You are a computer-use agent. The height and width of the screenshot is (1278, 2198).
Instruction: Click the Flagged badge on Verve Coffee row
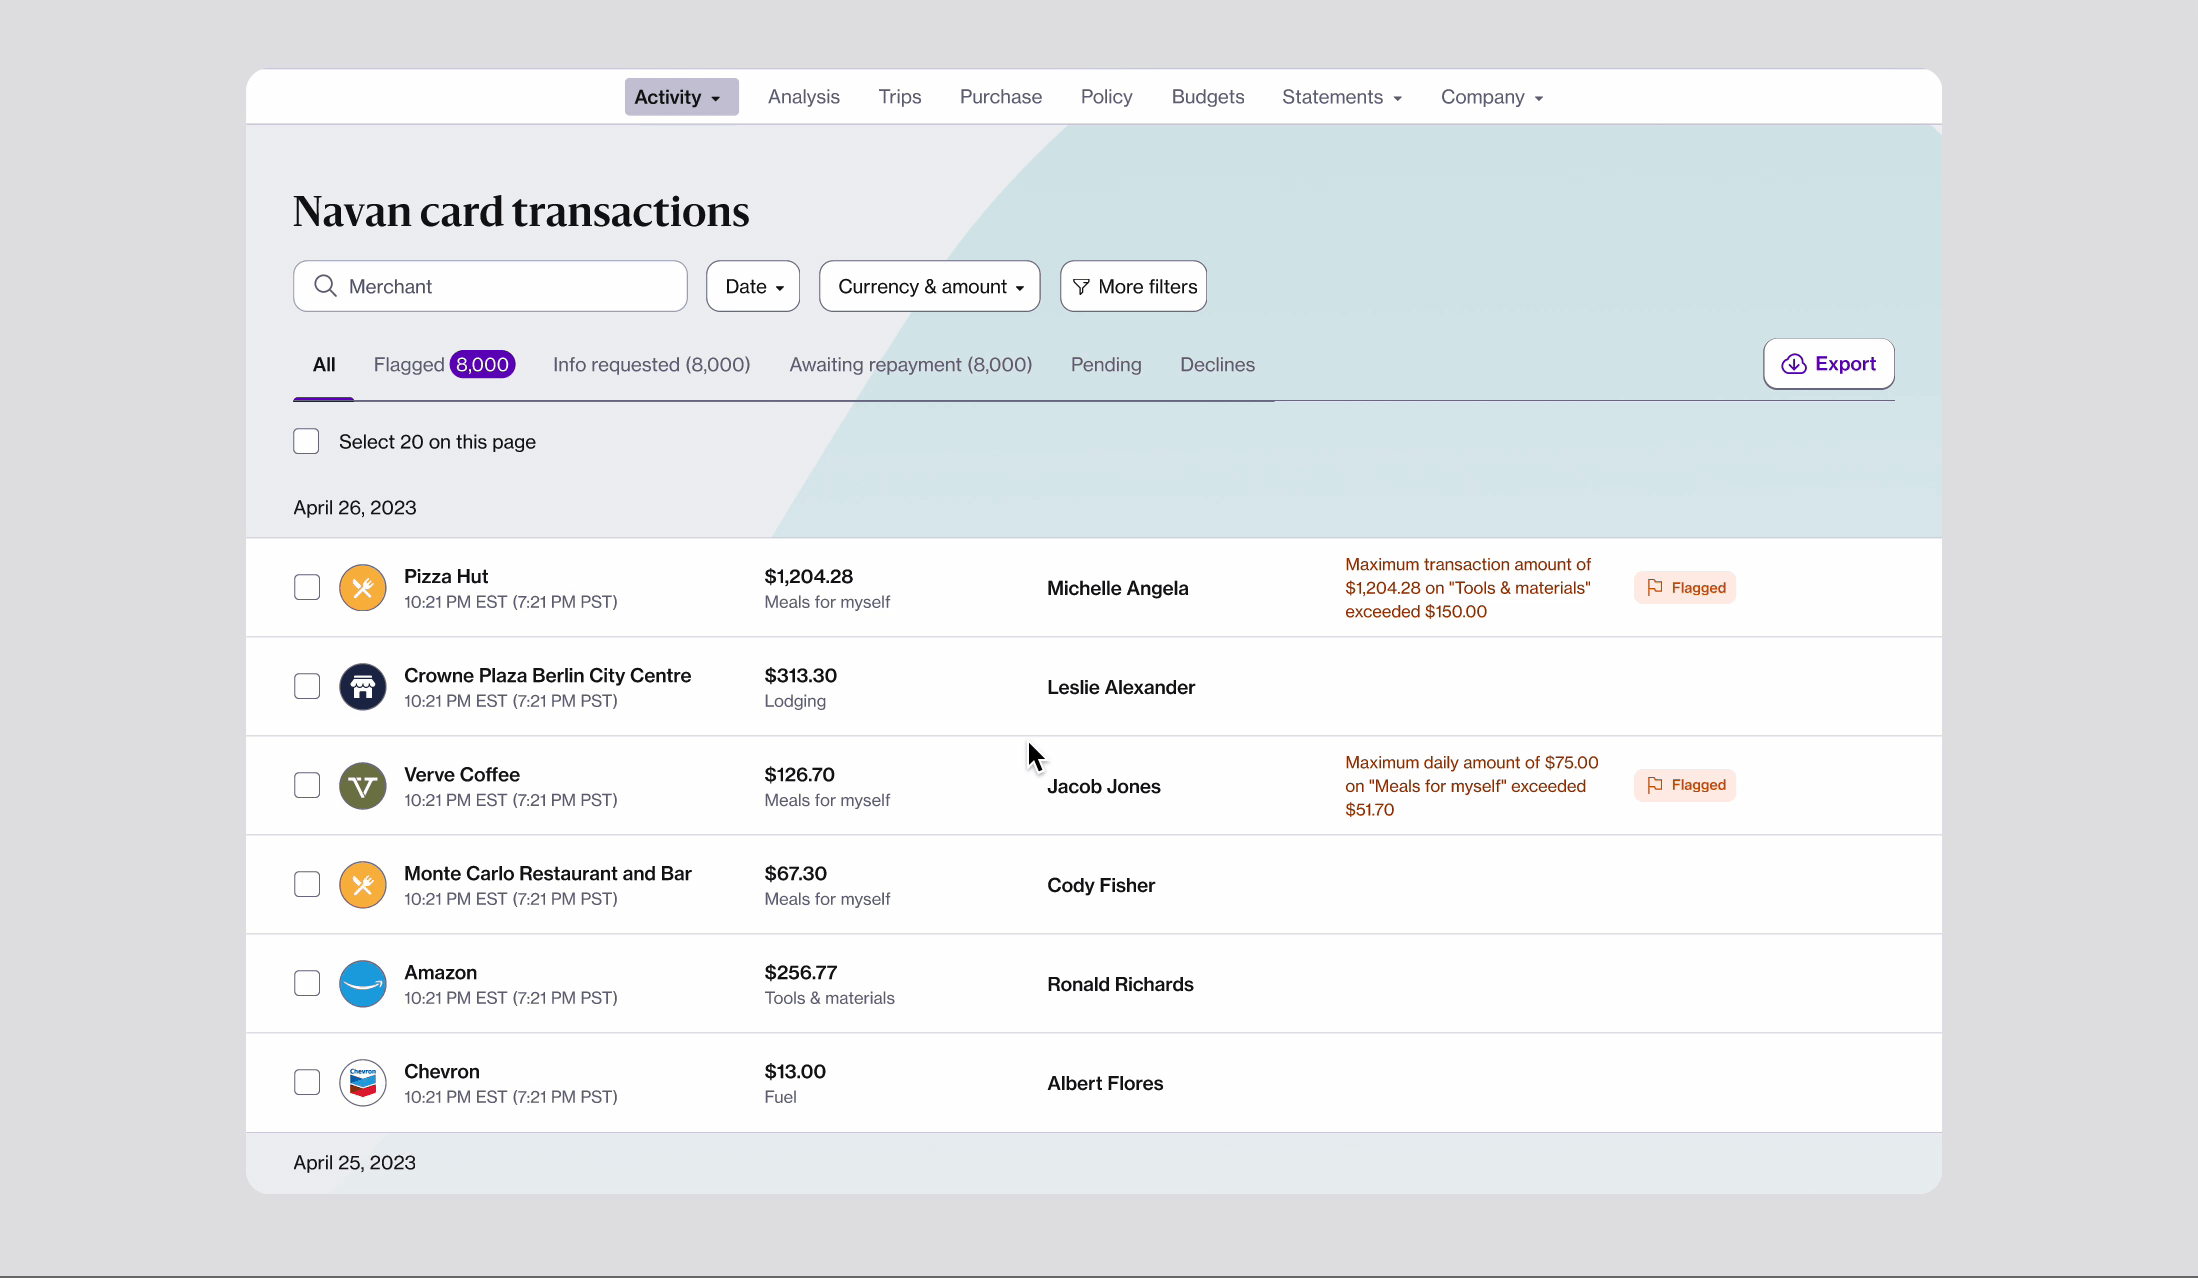[x=1685, y=785]
